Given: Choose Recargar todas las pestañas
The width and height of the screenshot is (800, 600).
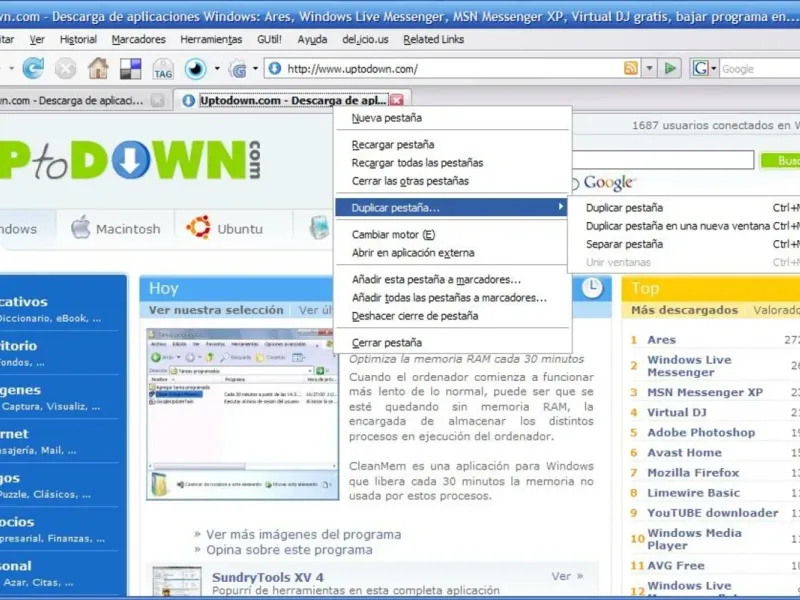Looking at the screenshot, I should coord(452,163).
